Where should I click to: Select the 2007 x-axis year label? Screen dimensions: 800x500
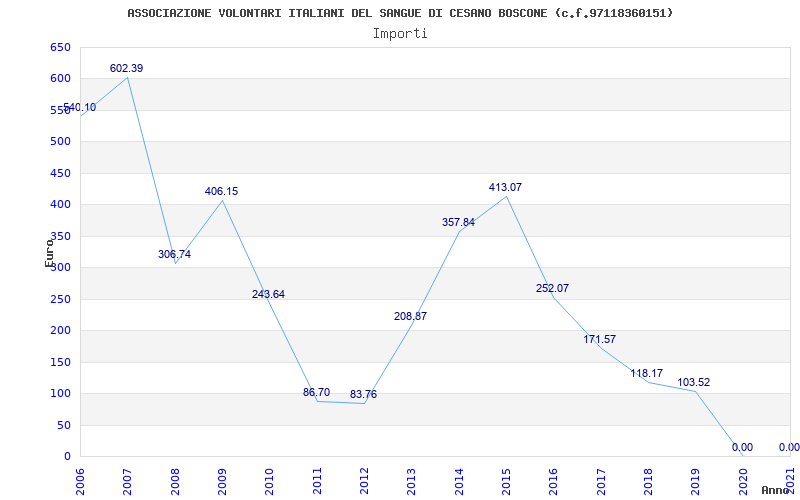(x=127, y=482)
